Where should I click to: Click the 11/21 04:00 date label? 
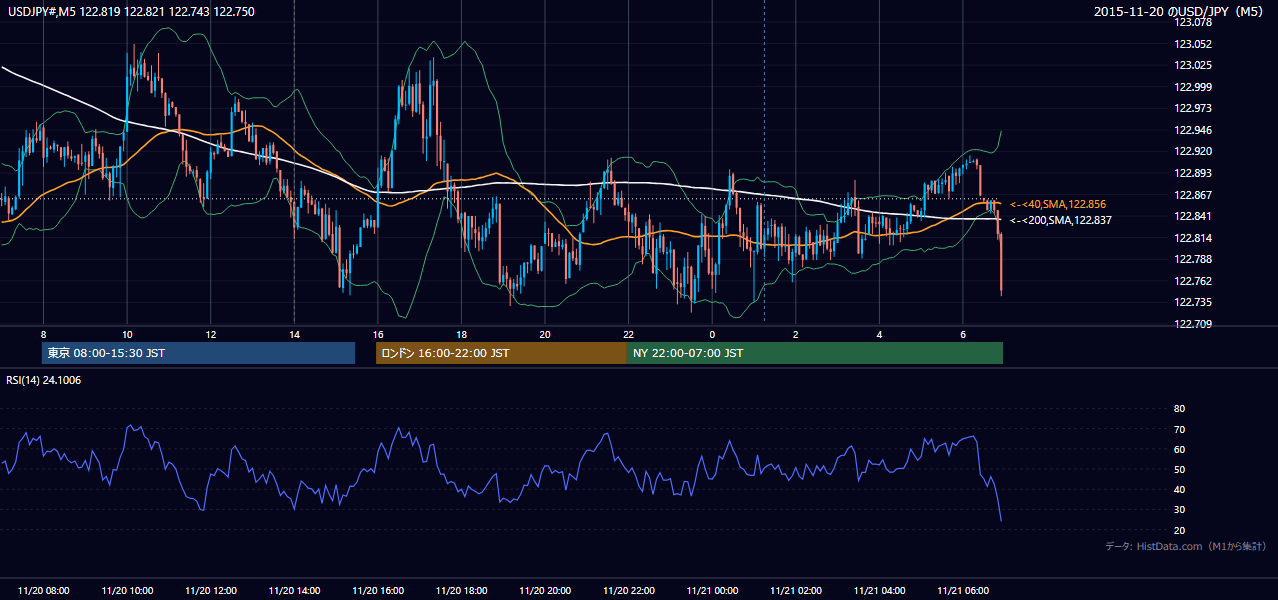pos(879,591)
